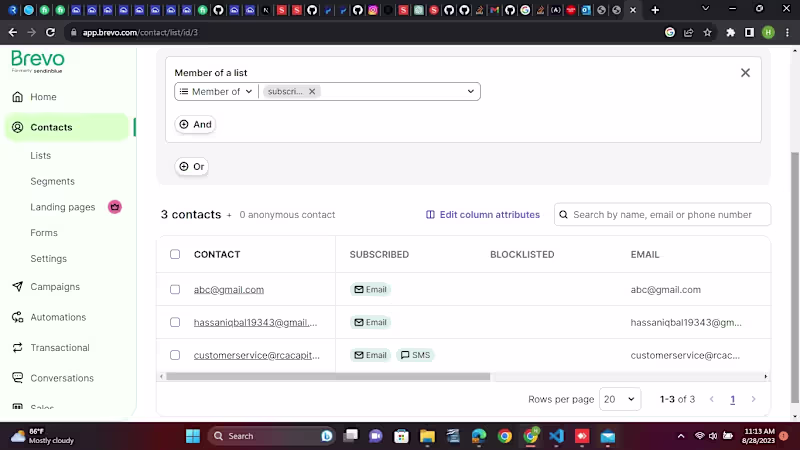Open contact abc@gmail.com
Viewport: 800px width, 450px height.
[x=229, y=289]
